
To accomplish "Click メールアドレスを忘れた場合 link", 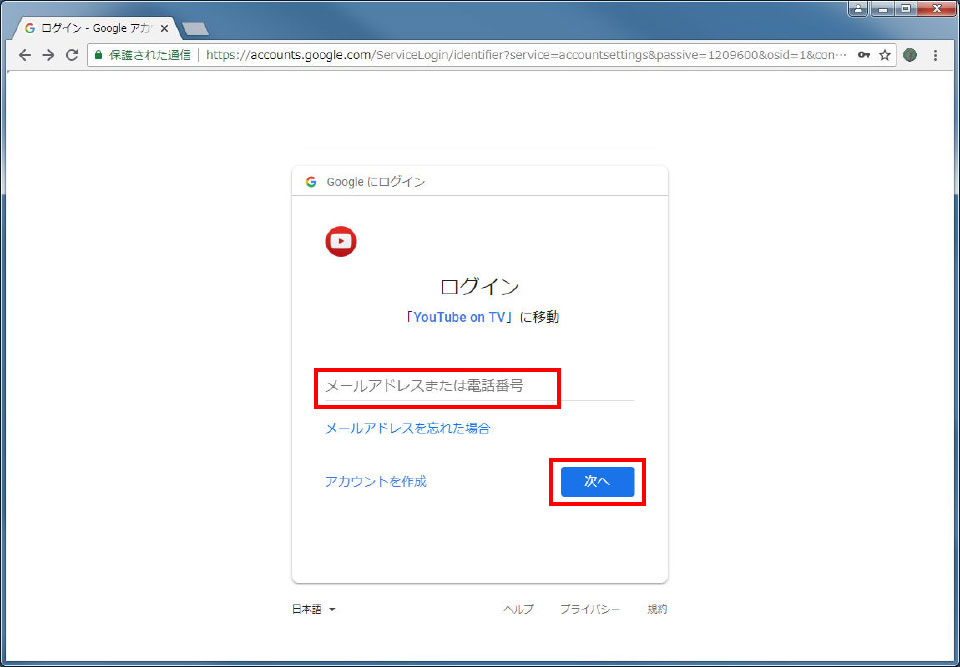I will coord(408,428).
